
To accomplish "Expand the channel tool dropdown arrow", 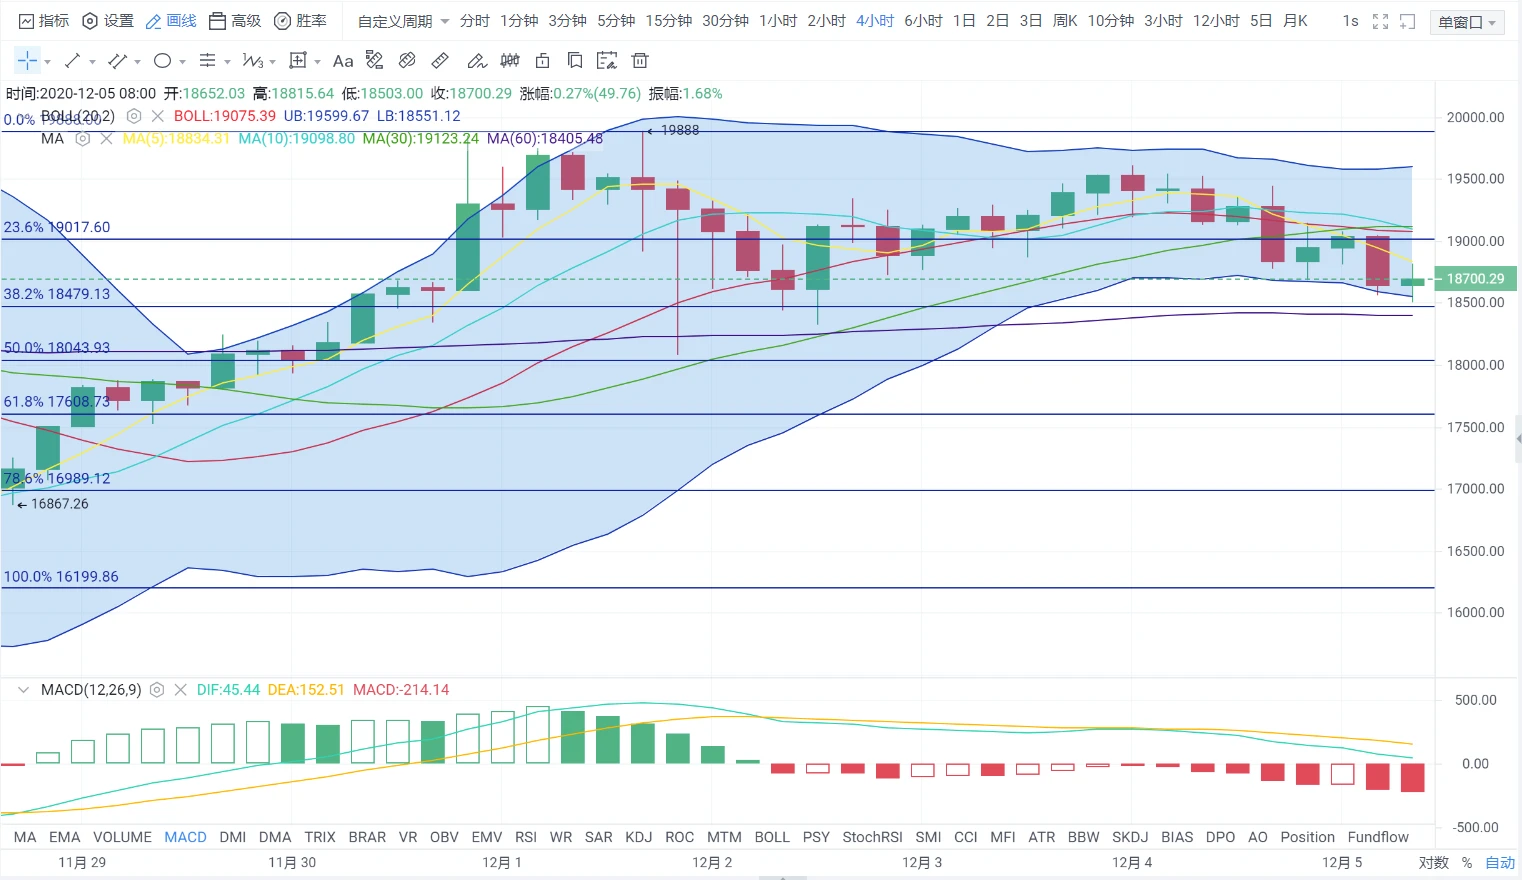I will 137,62.
